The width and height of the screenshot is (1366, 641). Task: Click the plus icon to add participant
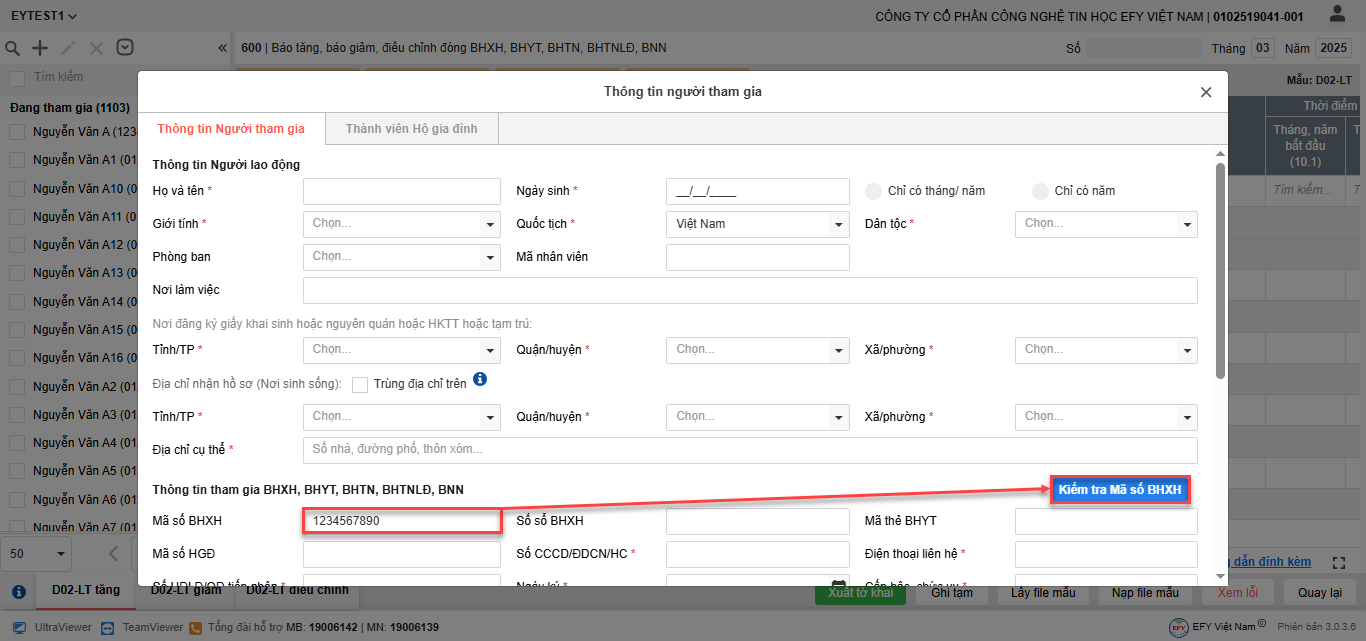pos(40,48)
